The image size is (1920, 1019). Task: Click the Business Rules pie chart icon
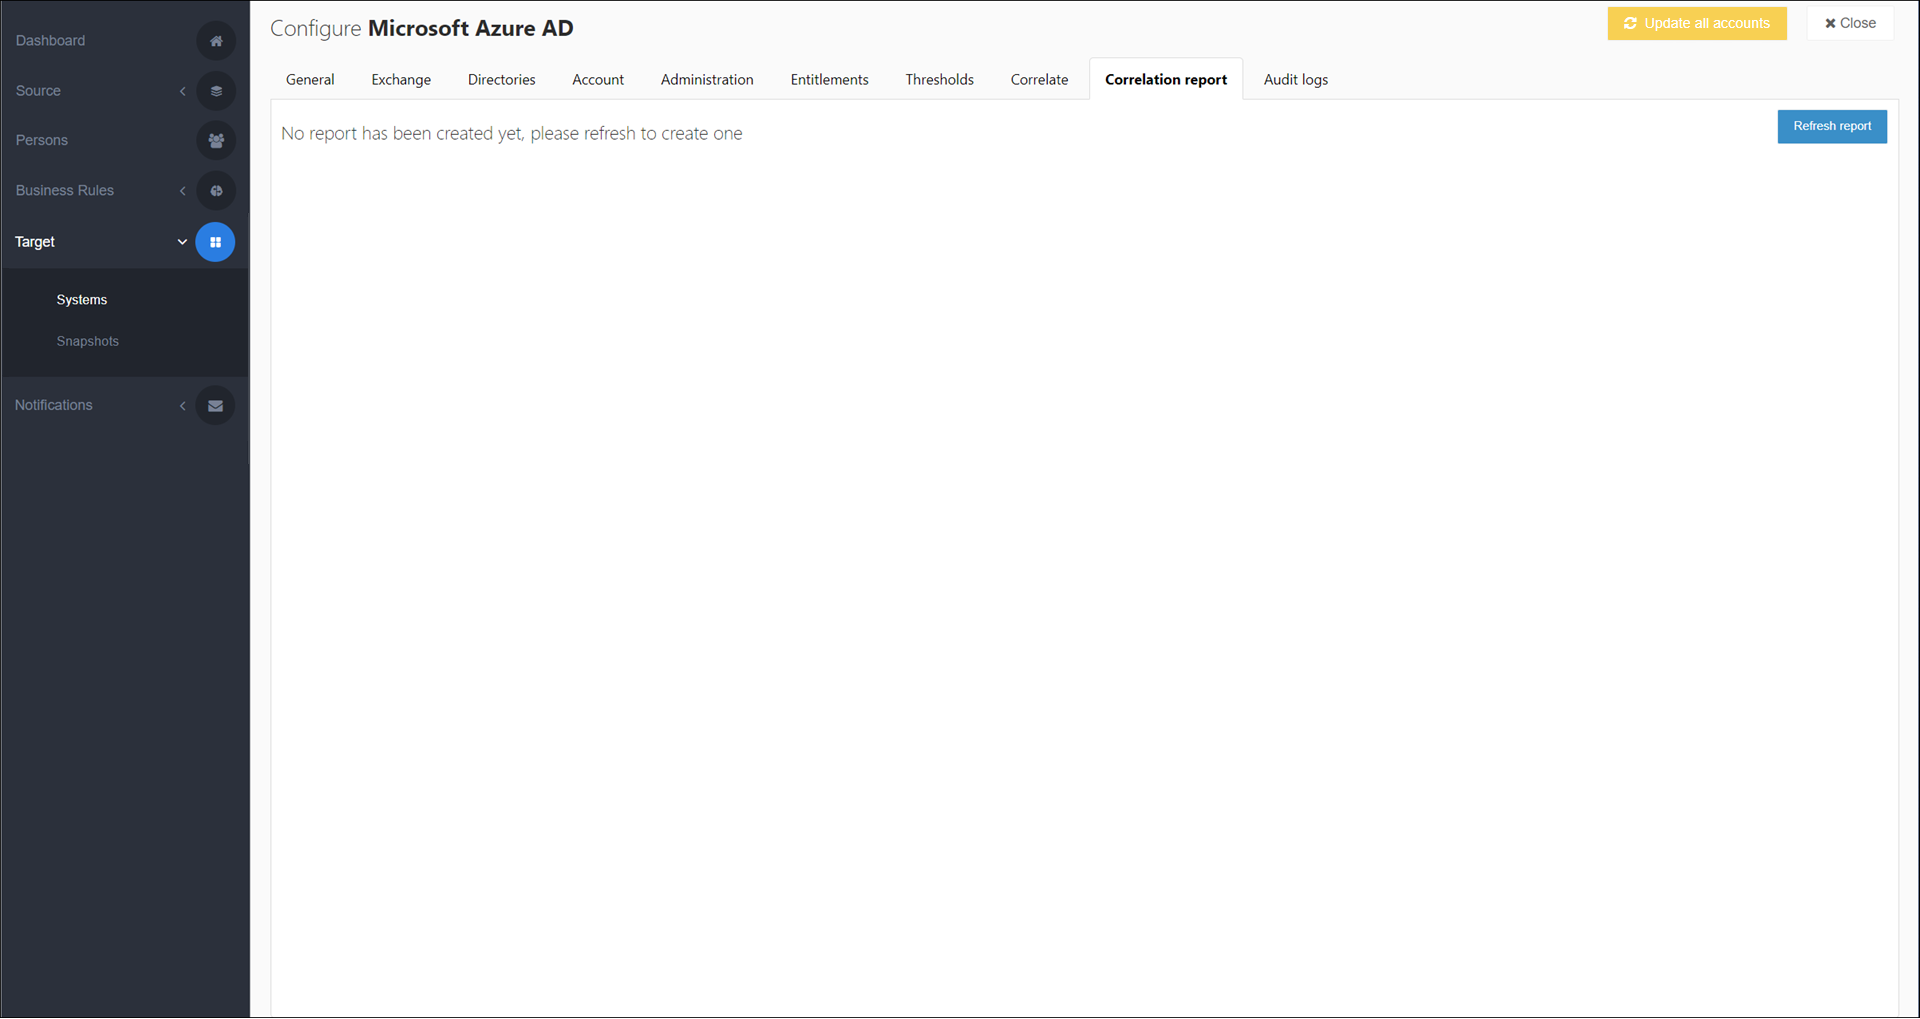pyautogui.click(x=216, y=191)
